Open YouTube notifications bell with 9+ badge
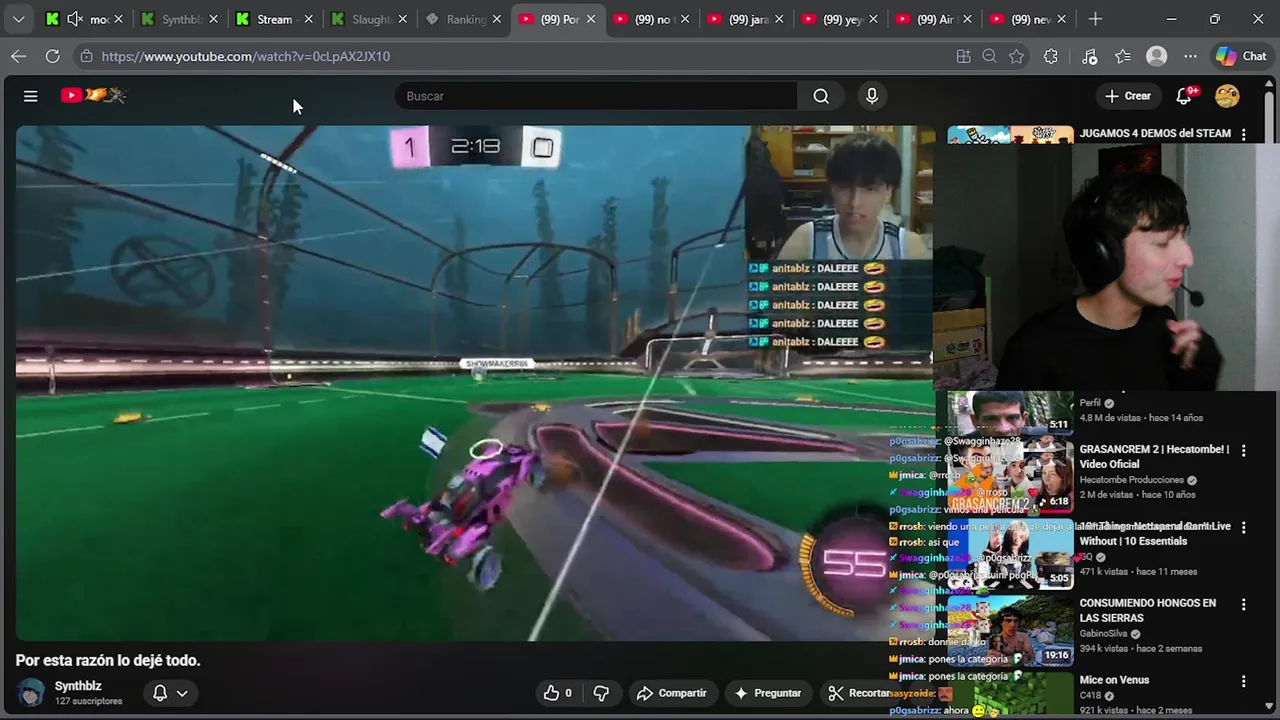Image resolution: width=1280 pixels, height=720 pixels. coord(1185,96)
